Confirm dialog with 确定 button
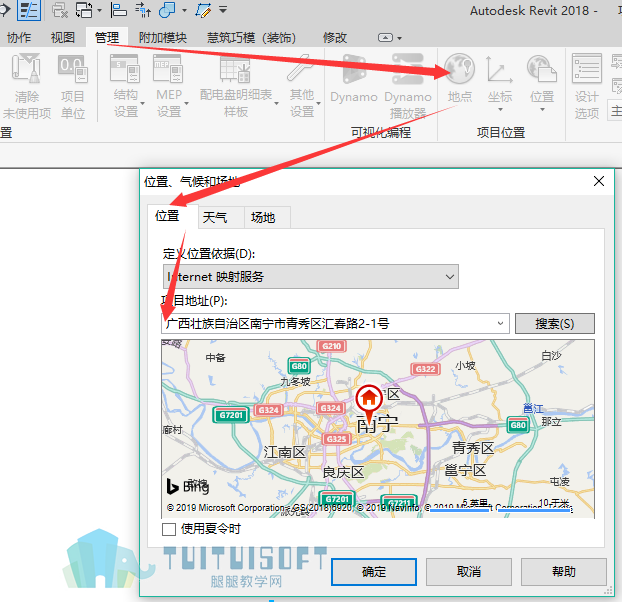 [374, 571]
